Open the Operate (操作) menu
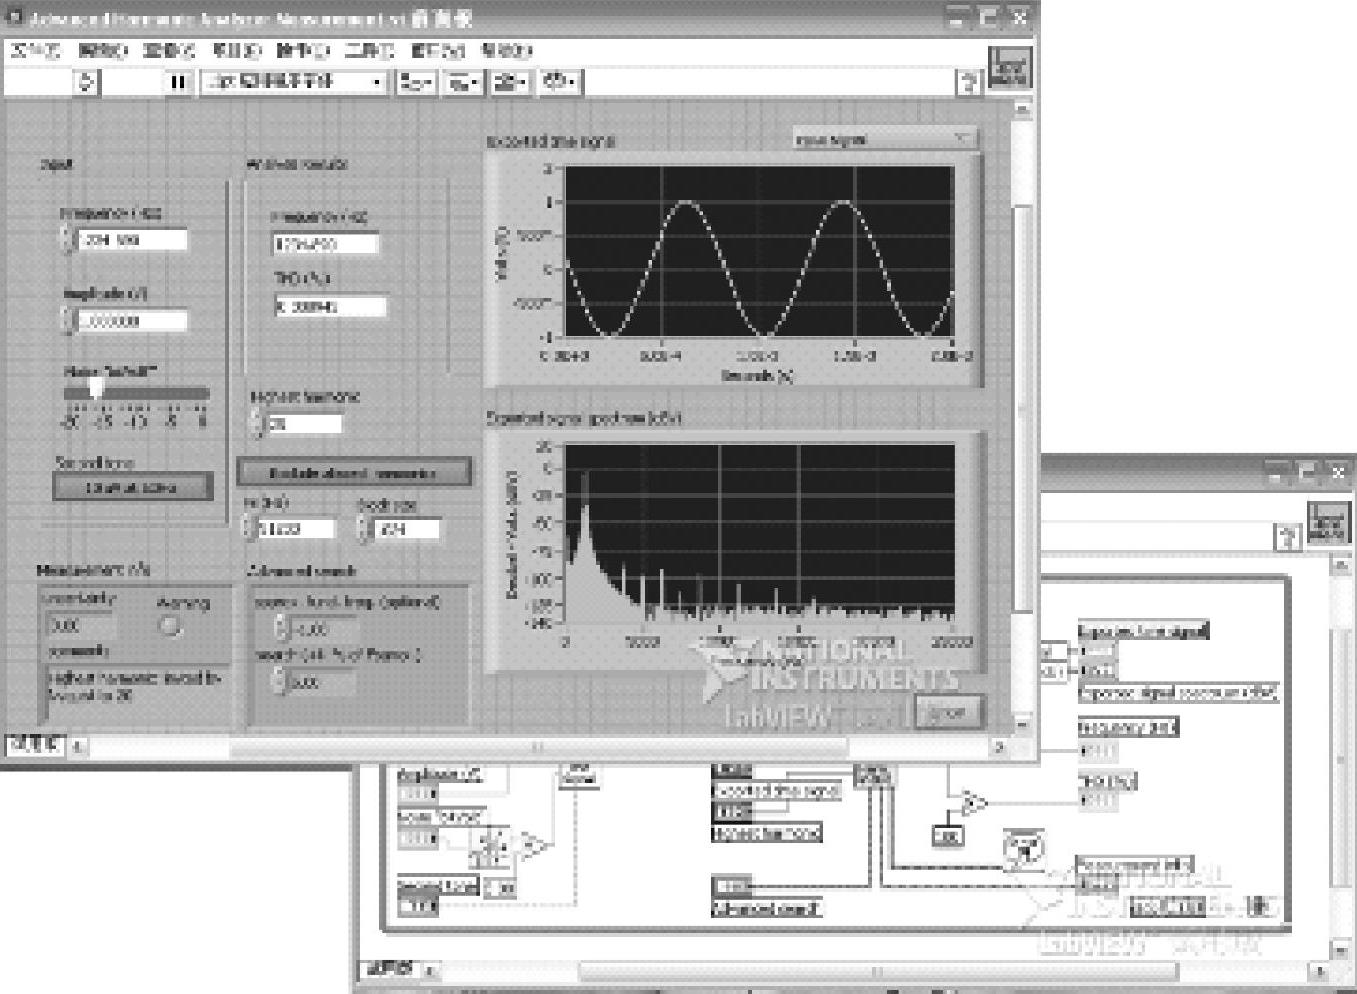The width and height of the screenshot is (1357, 994). point(303,49)
